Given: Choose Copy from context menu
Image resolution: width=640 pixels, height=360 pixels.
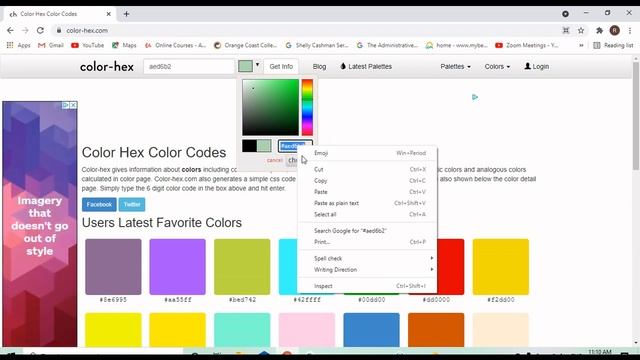Looking at the screenshot, I should pos(367,180).
